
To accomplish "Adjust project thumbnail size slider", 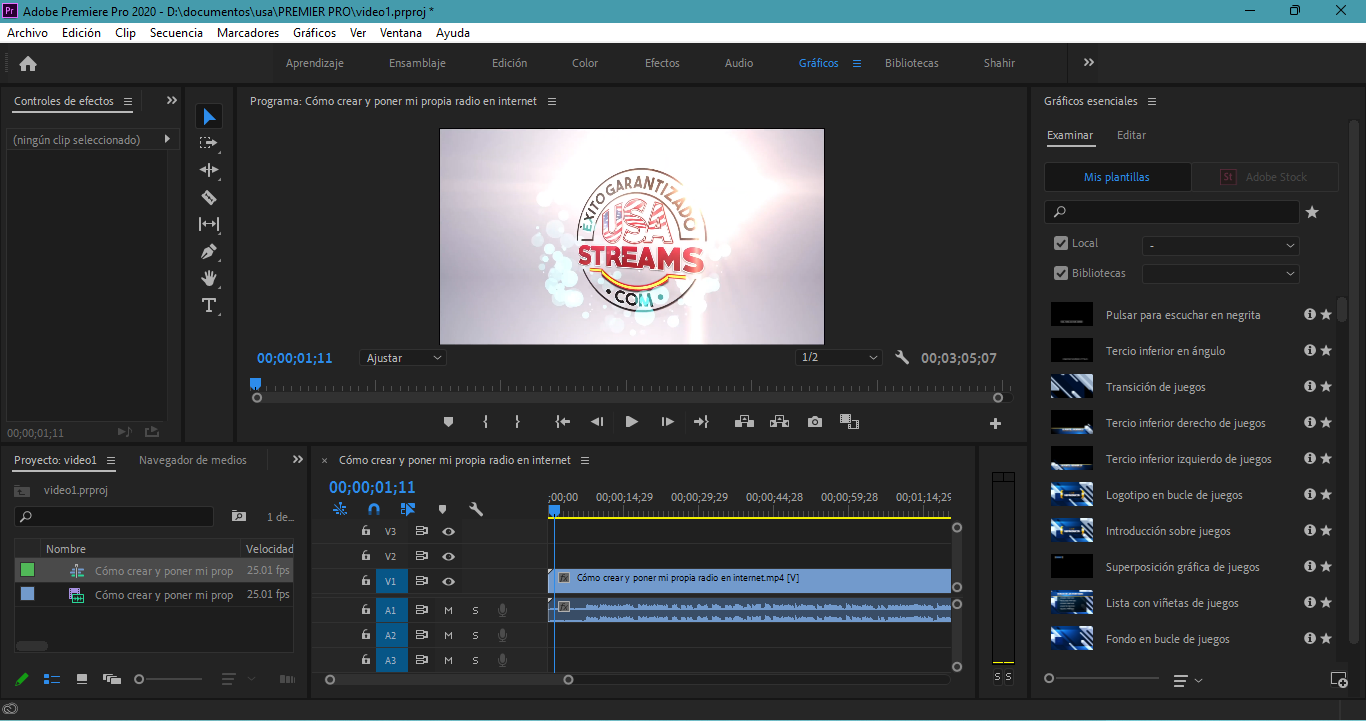I will (139, 679).
